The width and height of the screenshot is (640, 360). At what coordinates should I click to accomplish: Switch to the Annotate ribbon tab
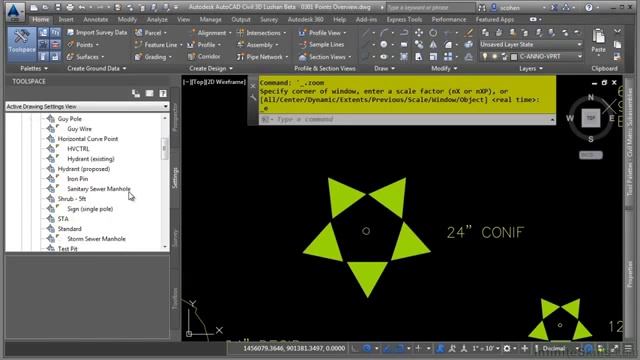[x=96, y=19]
